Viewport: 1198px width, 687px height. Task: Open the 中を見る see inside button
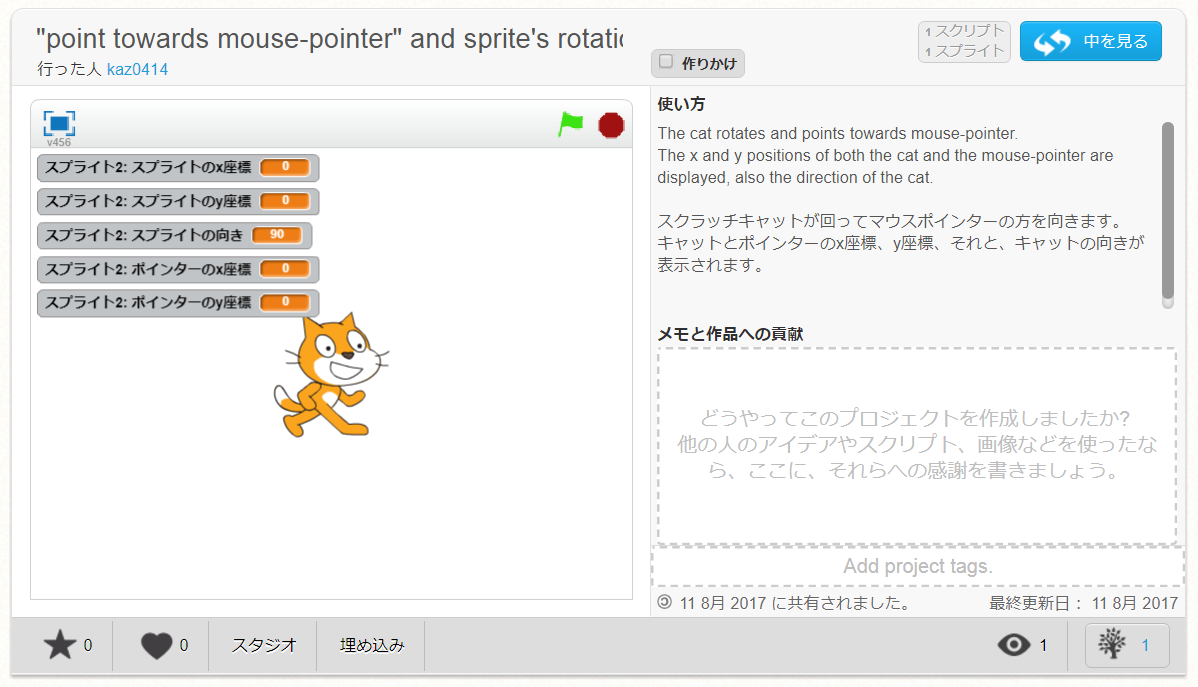tap(1090, 41)
